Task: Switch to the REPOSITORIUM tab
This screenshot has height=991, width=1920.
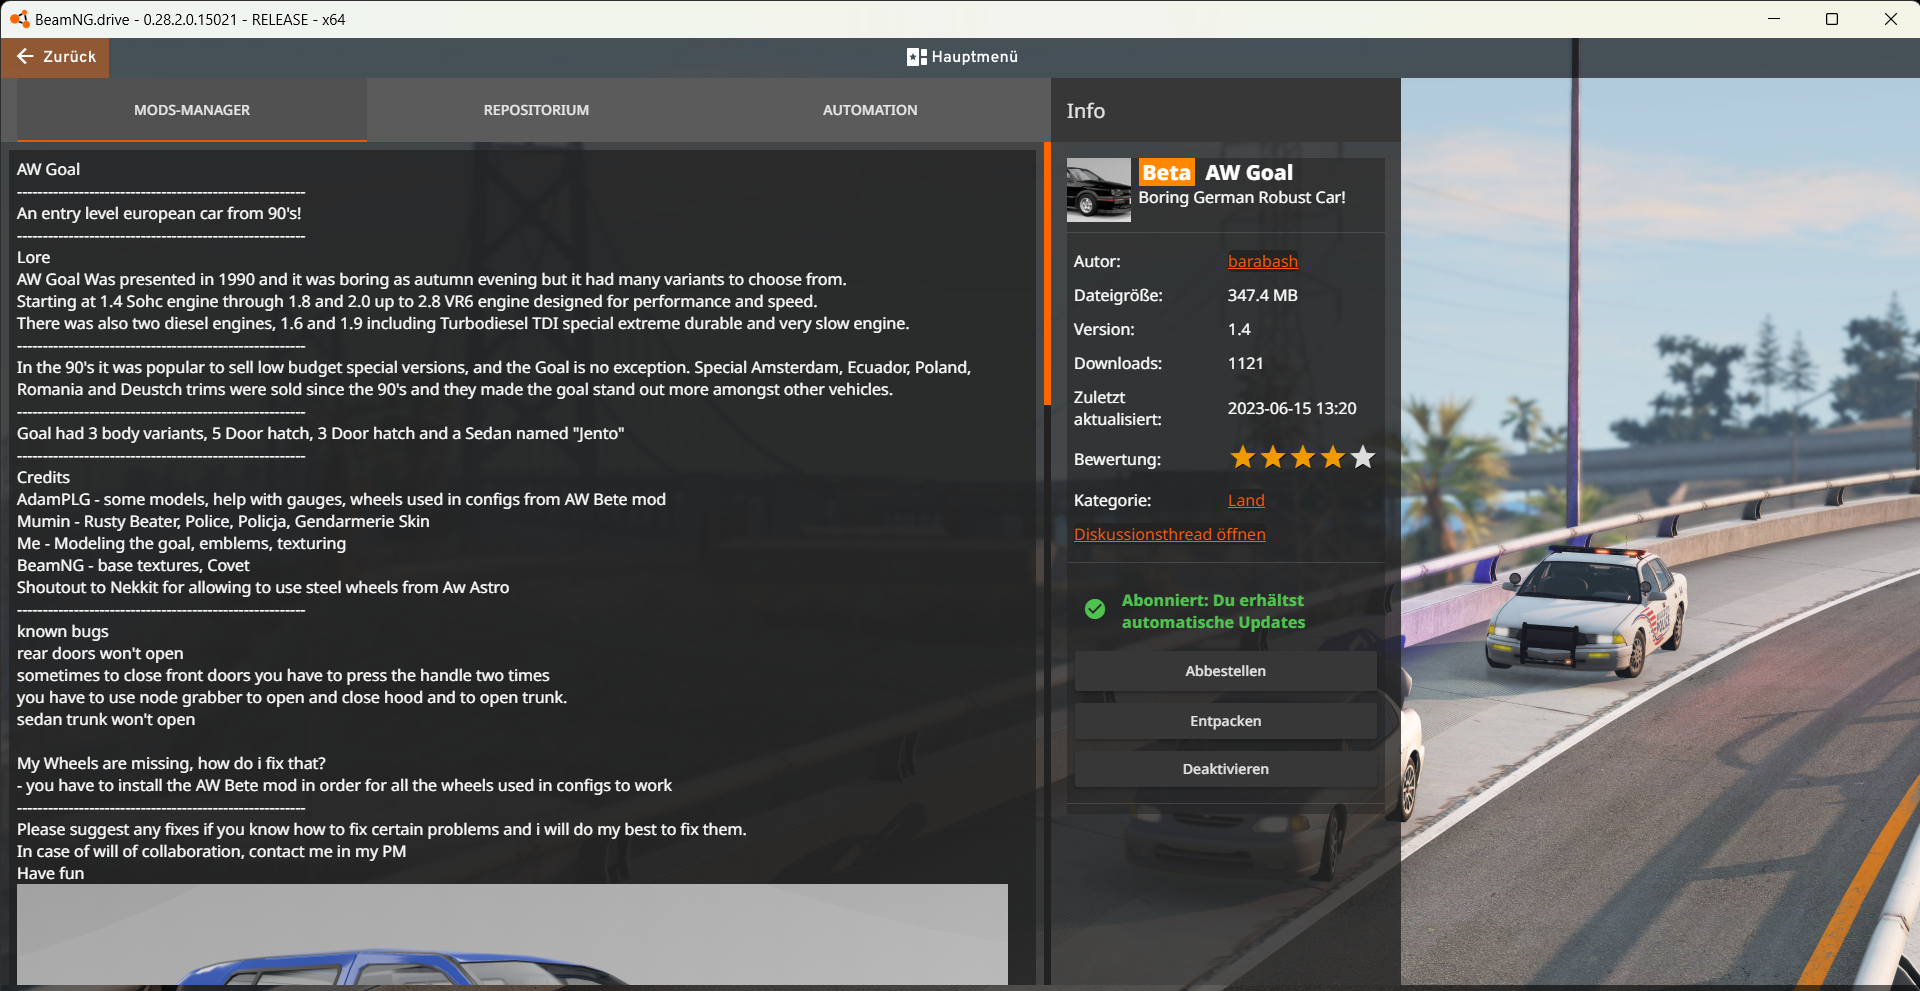Action: coord(536,110)
